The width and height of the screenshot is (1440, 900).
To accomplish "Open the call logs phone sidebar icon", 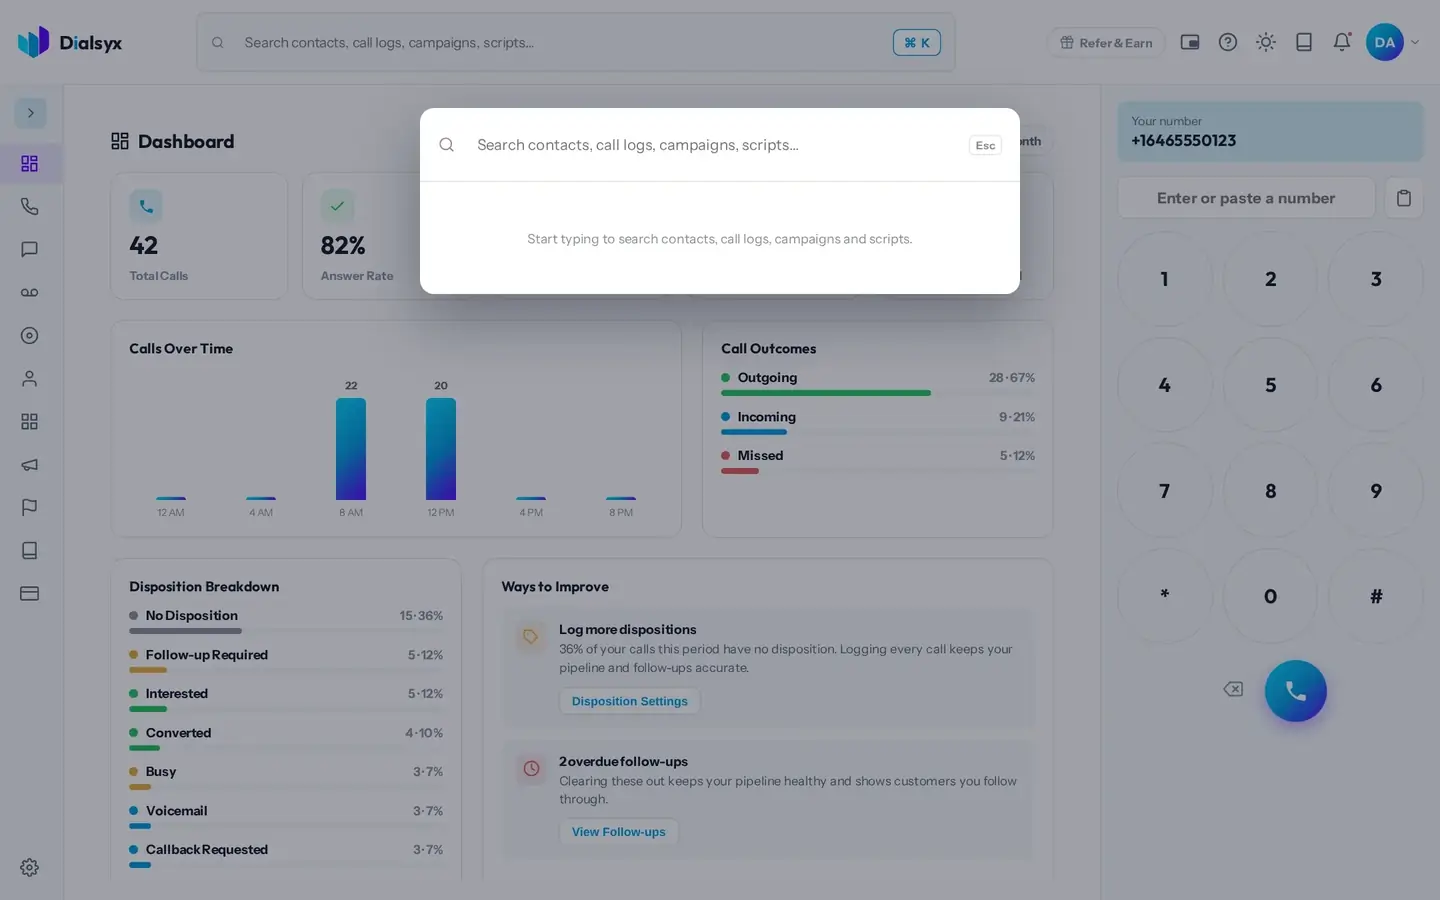I will pos(29,206).
